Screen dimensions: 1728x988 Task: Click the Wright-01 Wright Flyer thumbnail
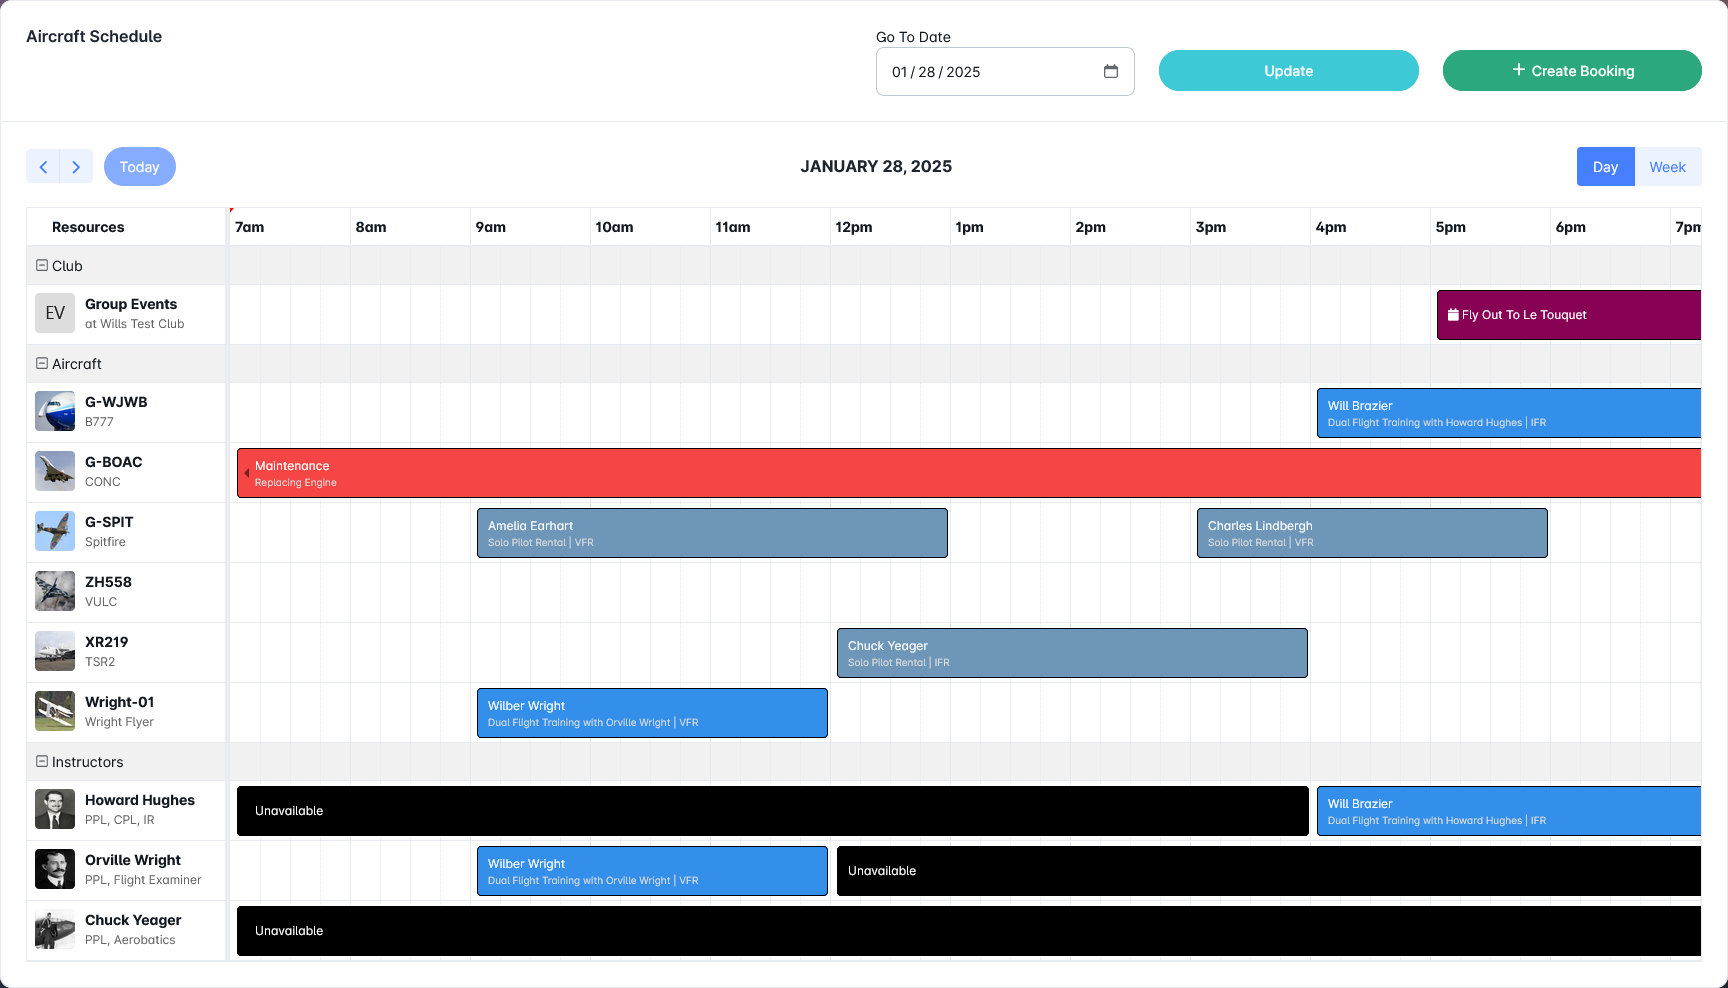pyautogui.click(x=55, y=711)
